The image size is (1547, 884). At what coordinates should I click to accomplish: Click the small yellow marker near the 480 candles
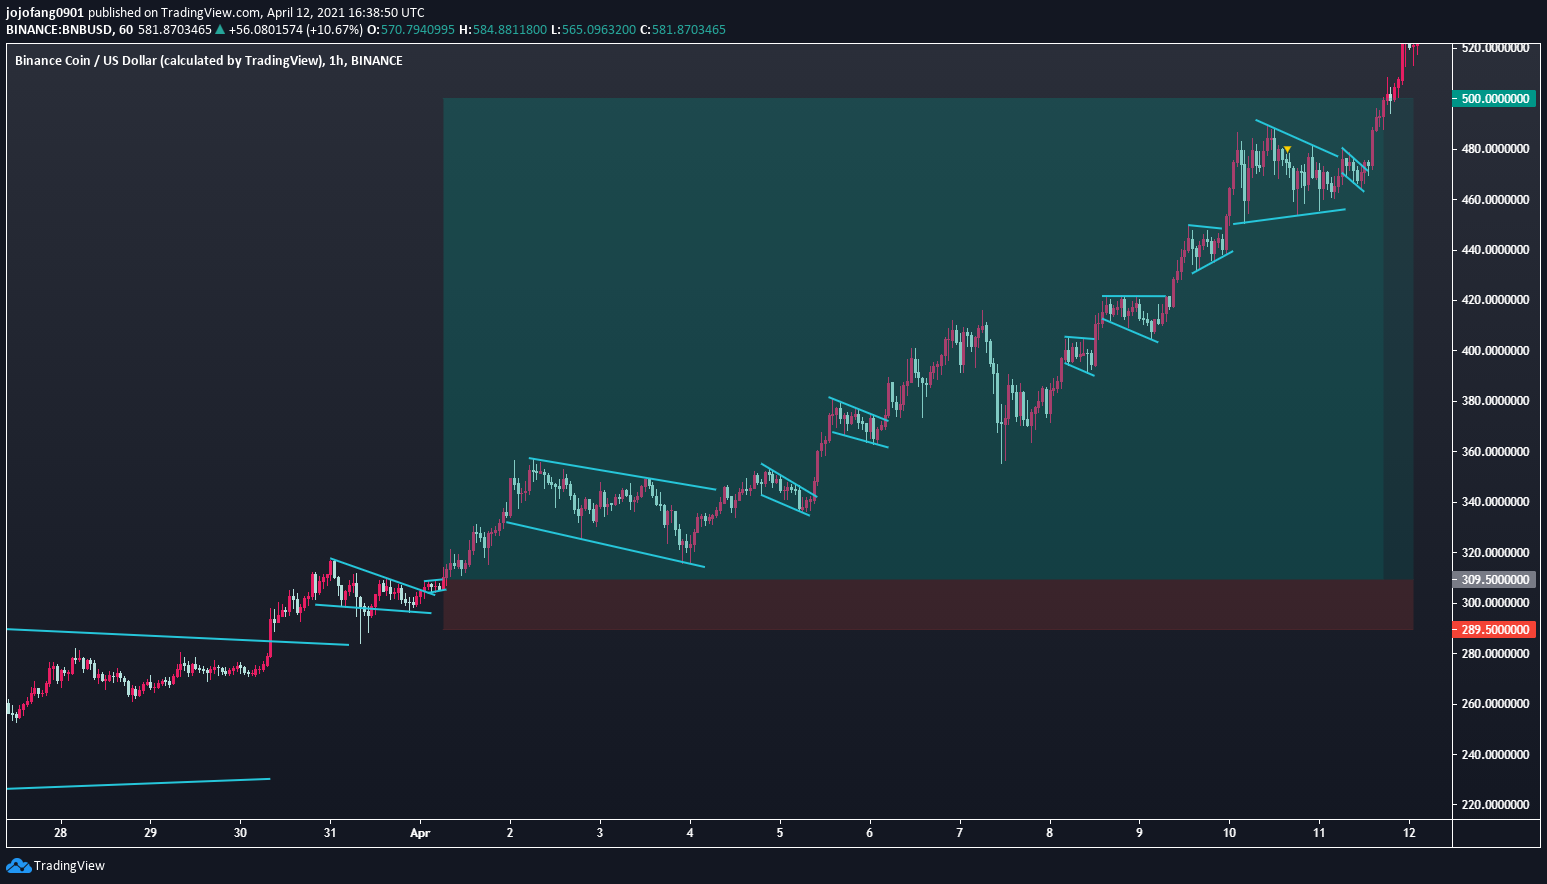[x=1287, y=149]
